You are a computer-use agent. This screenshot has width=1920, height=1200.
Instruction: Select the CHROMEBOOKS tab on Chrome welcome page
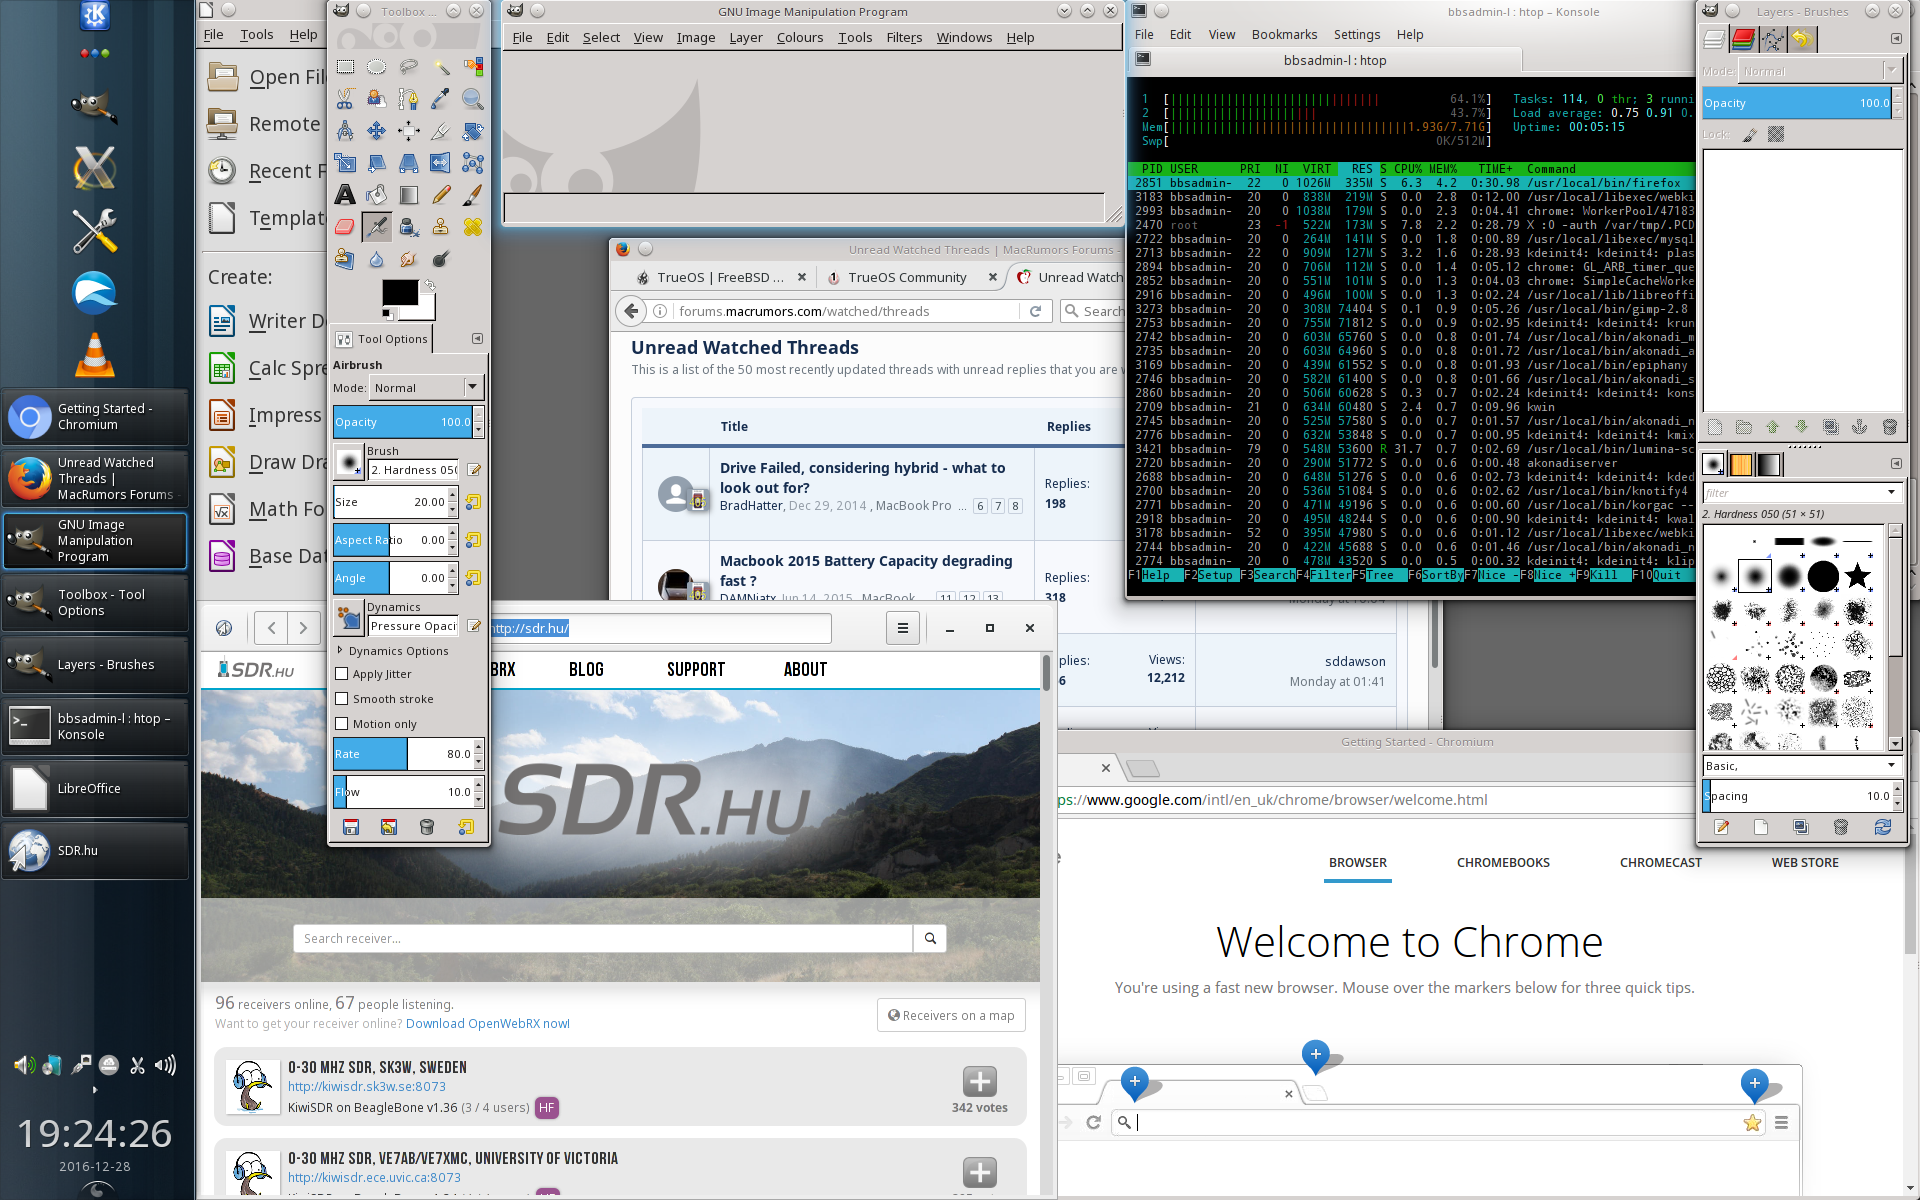coord(1503,862)
